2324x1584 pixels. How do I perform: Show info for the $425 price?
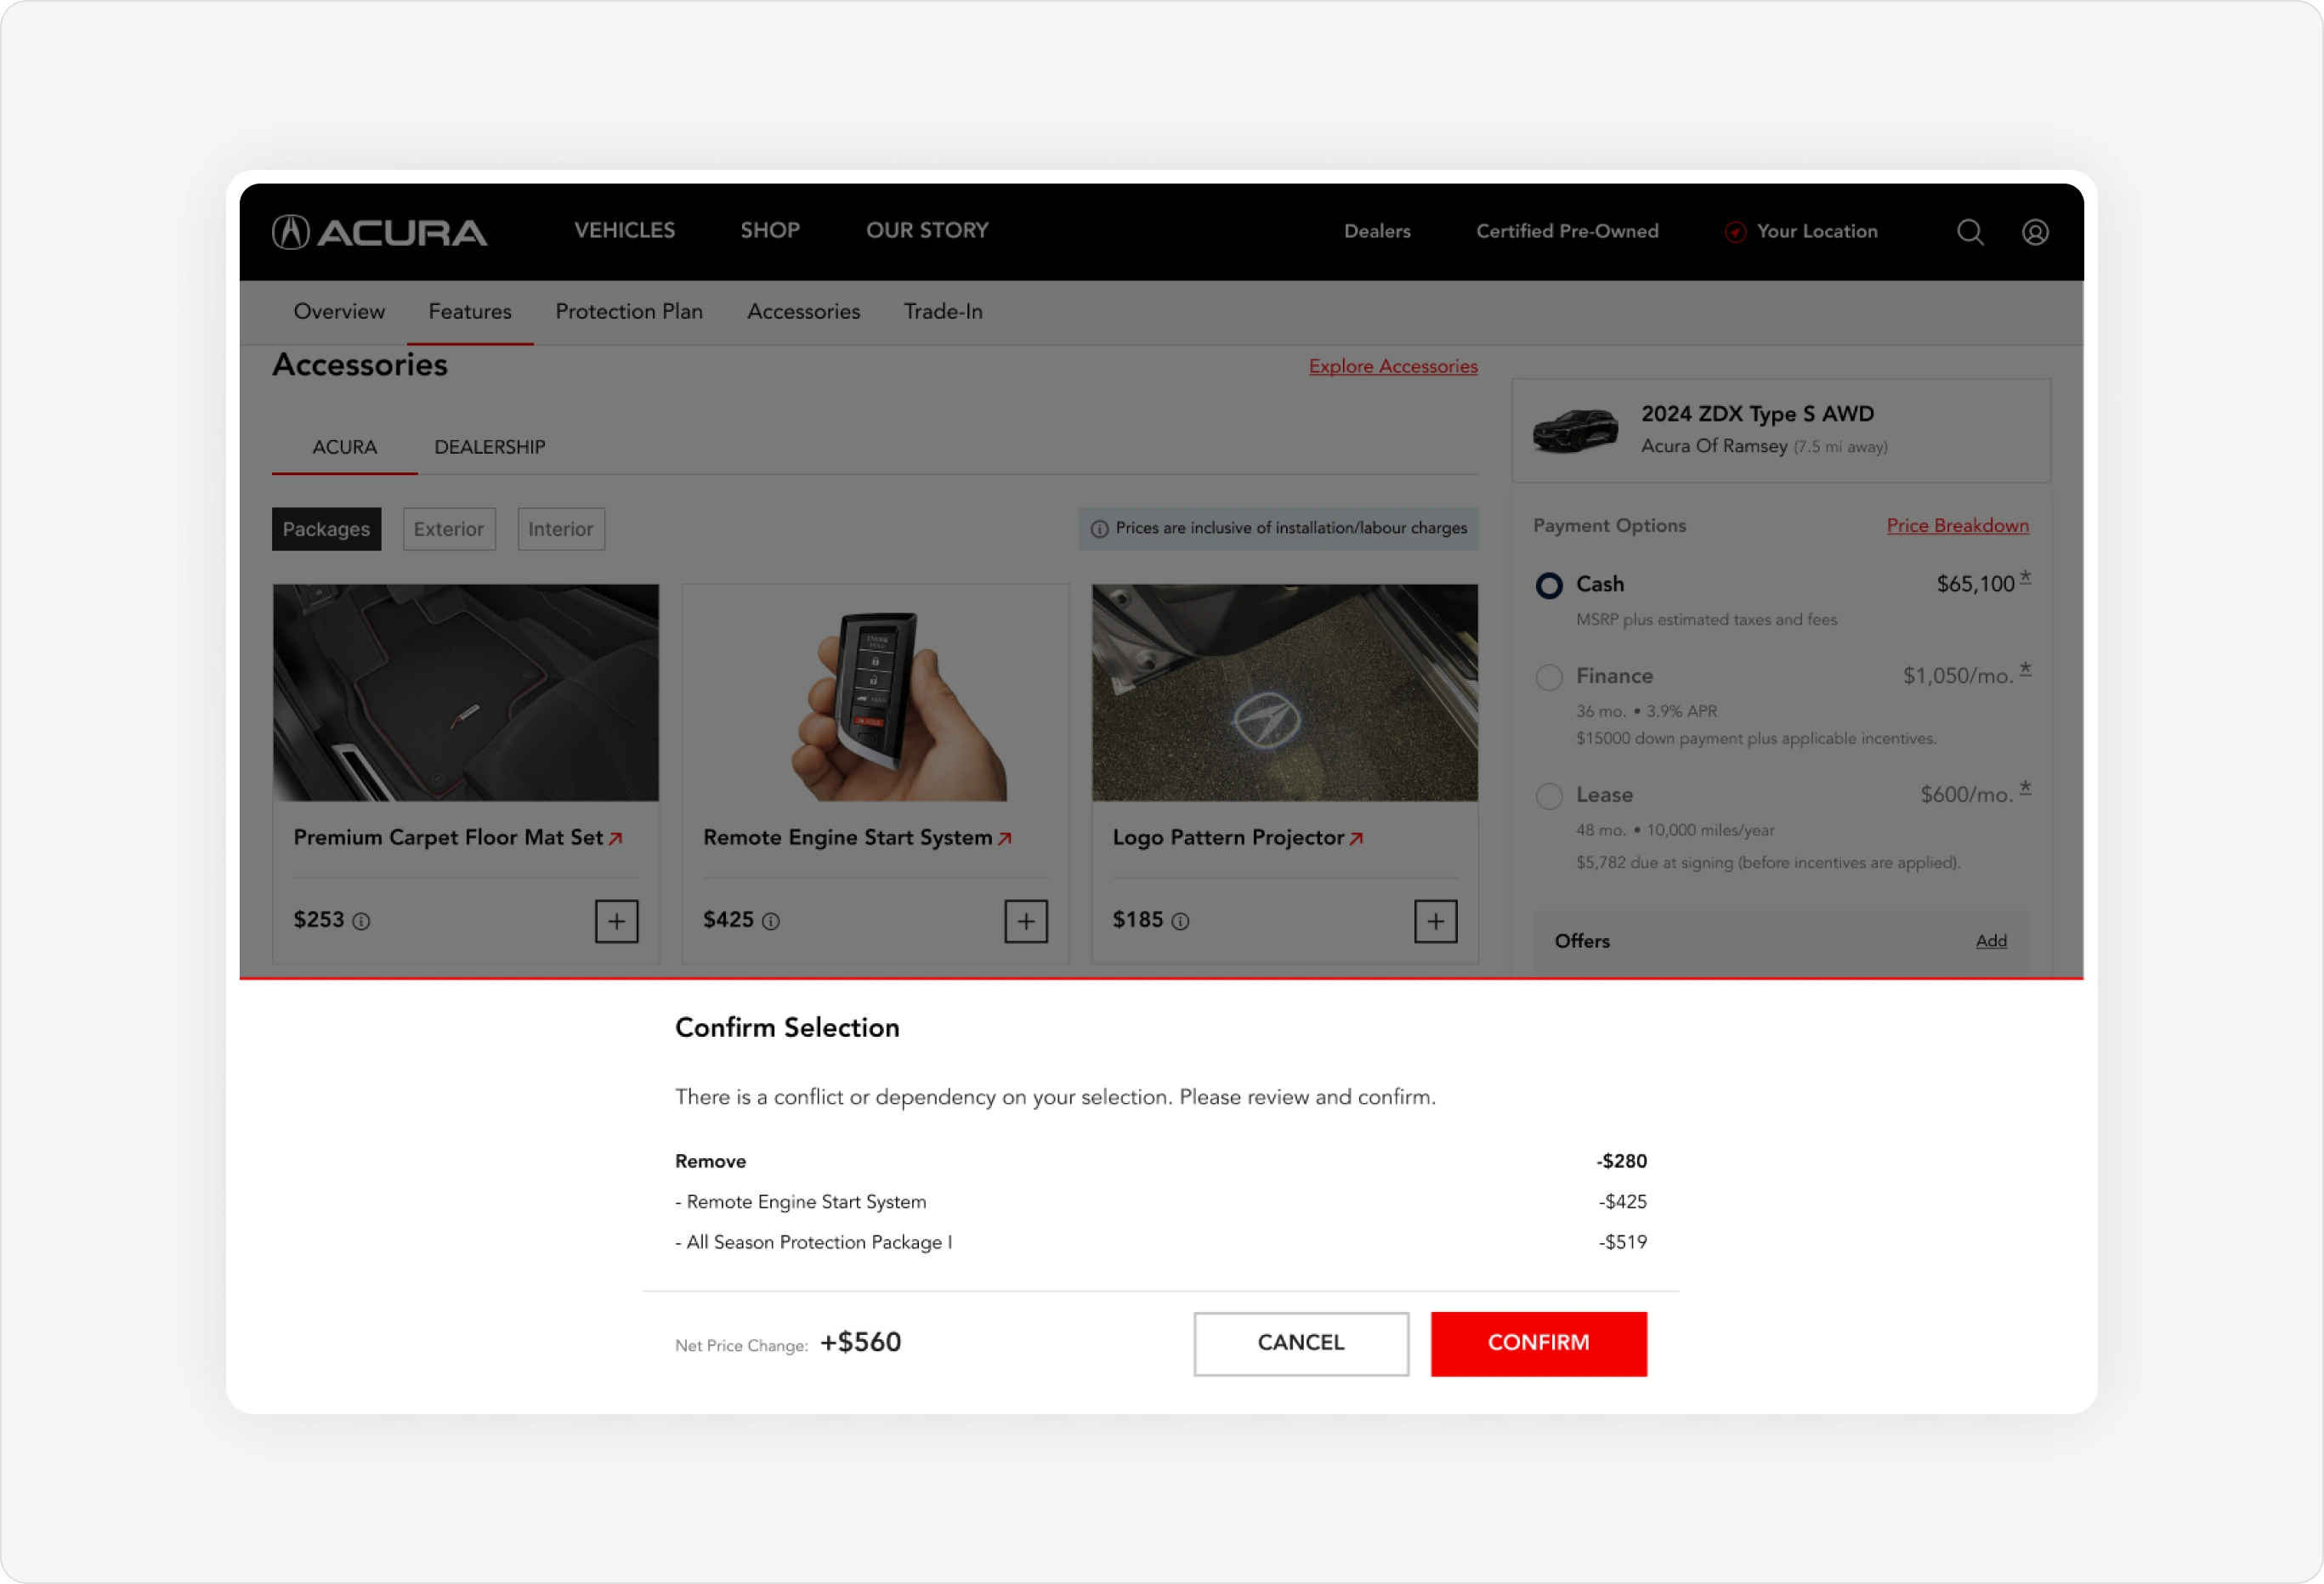pos(771,922)
